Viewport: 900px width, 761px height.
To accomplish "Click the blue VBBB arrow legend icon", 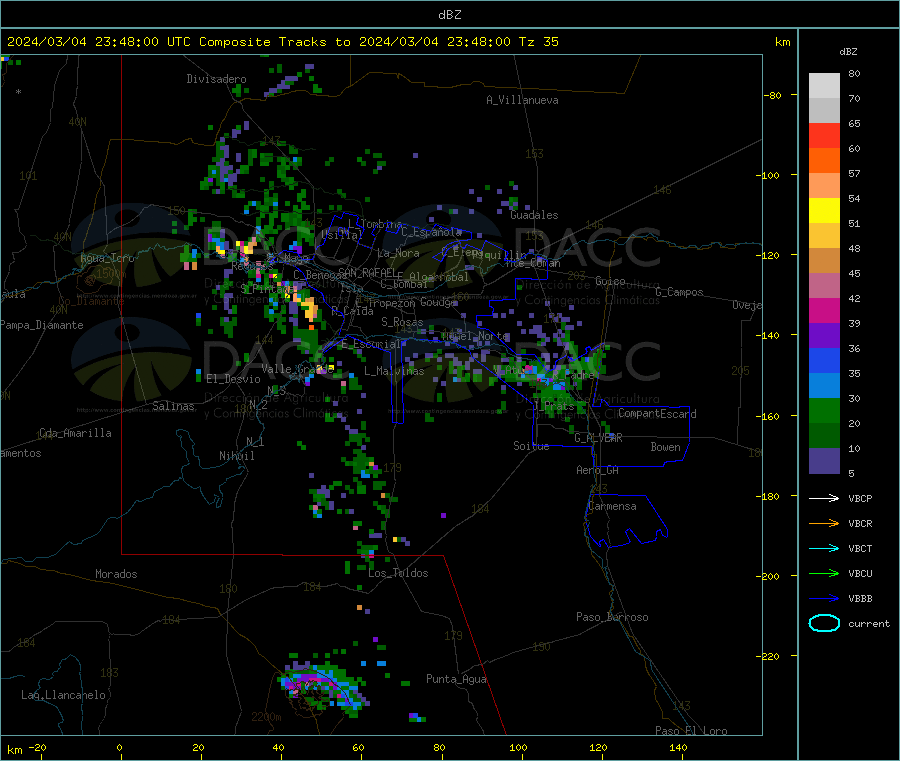I will (x=824, y=598).
